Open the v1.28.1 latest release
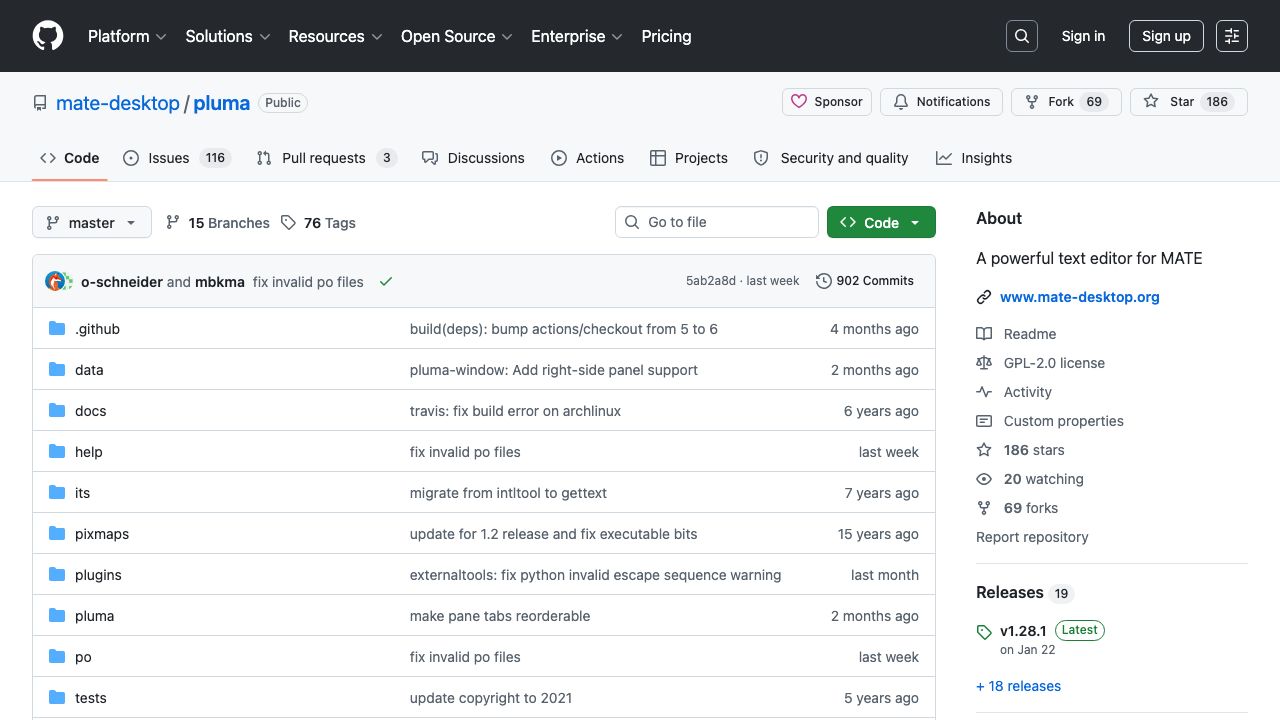Viewport: 1280px width, 720px height. 1023,631
